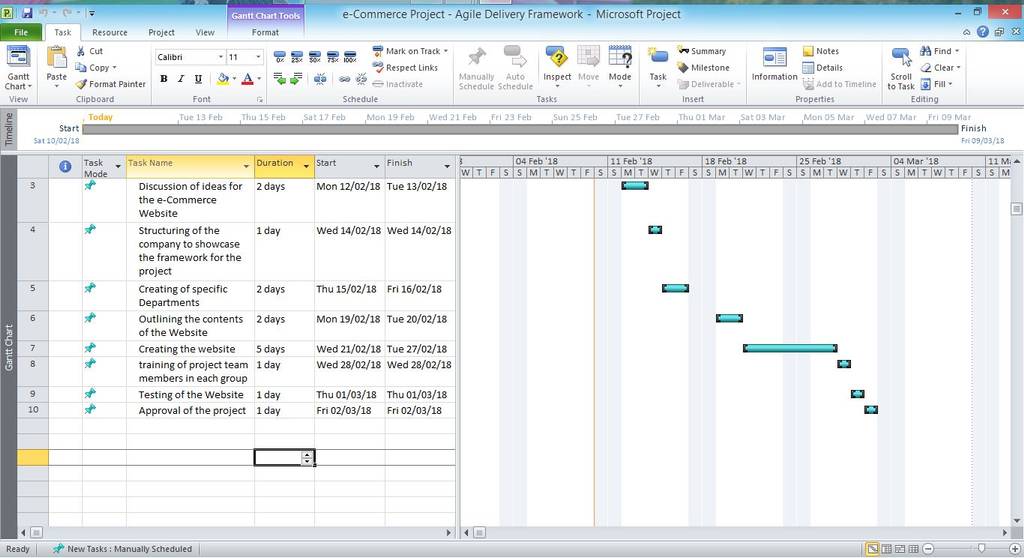The image size is (1024, 558).
Task: Open the Help question mark icon
Action: coord(983,31)
